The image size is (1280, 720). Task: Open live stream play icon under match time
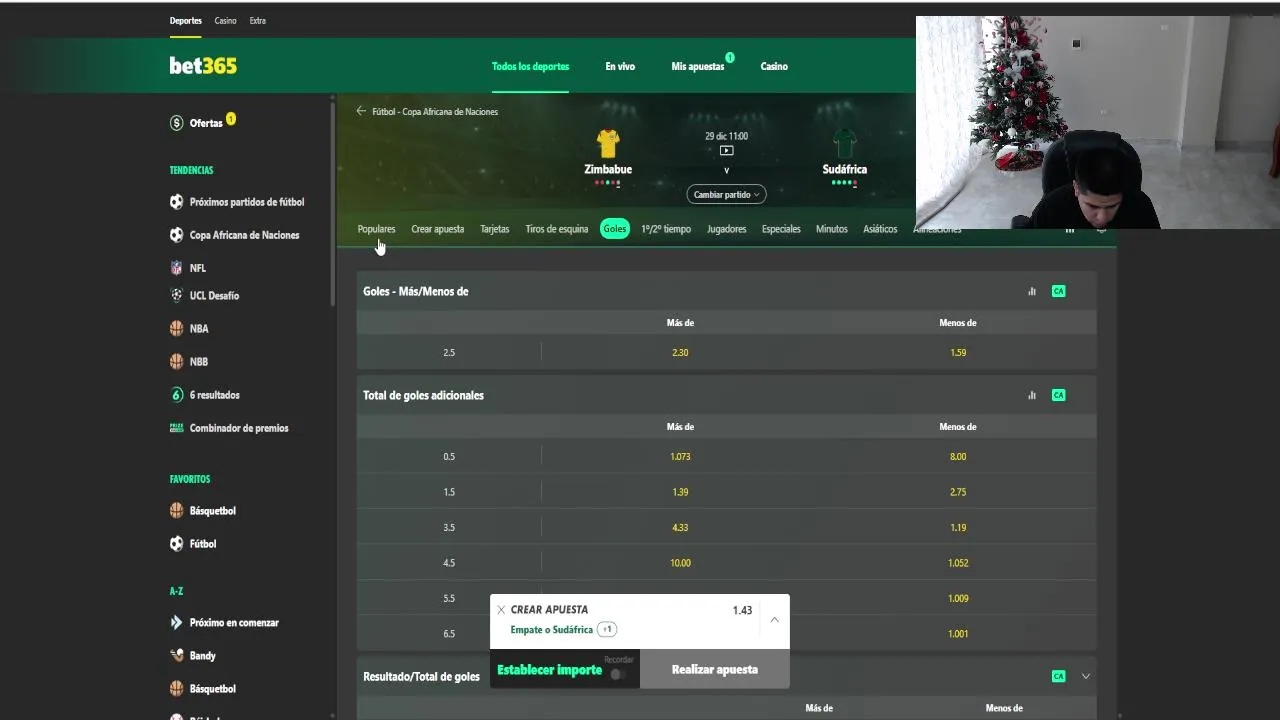[726, 151]
